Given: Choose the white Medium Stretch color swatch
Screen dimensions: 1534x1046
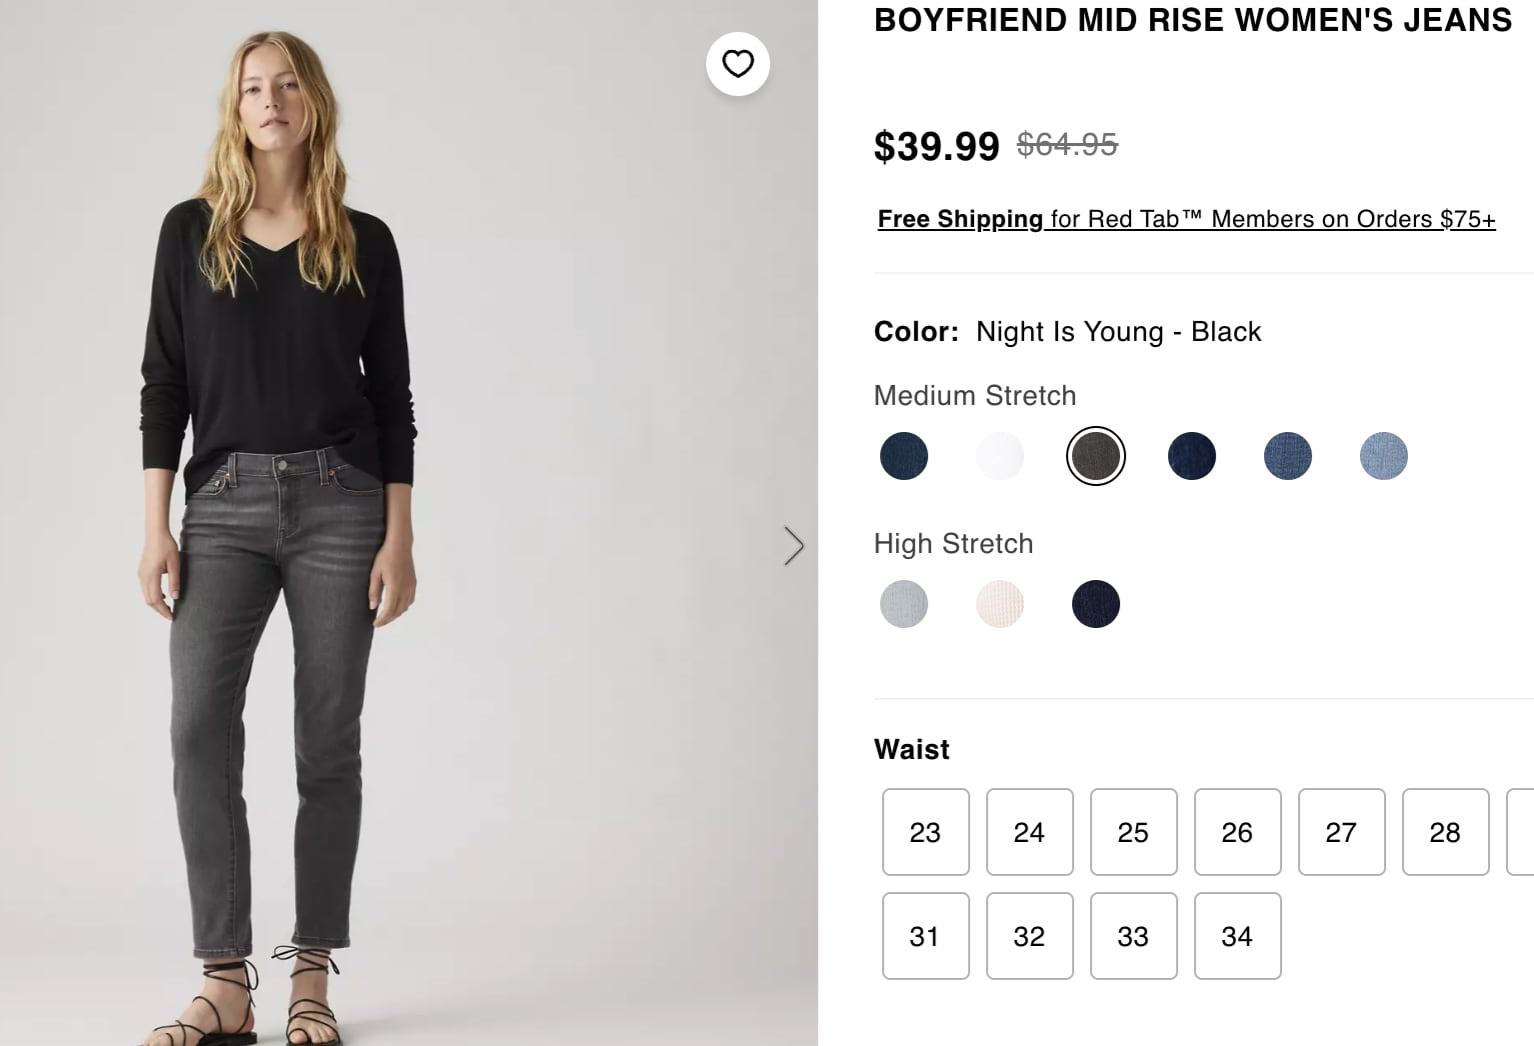Looking at the screenshot, I should coord(1000,456).
